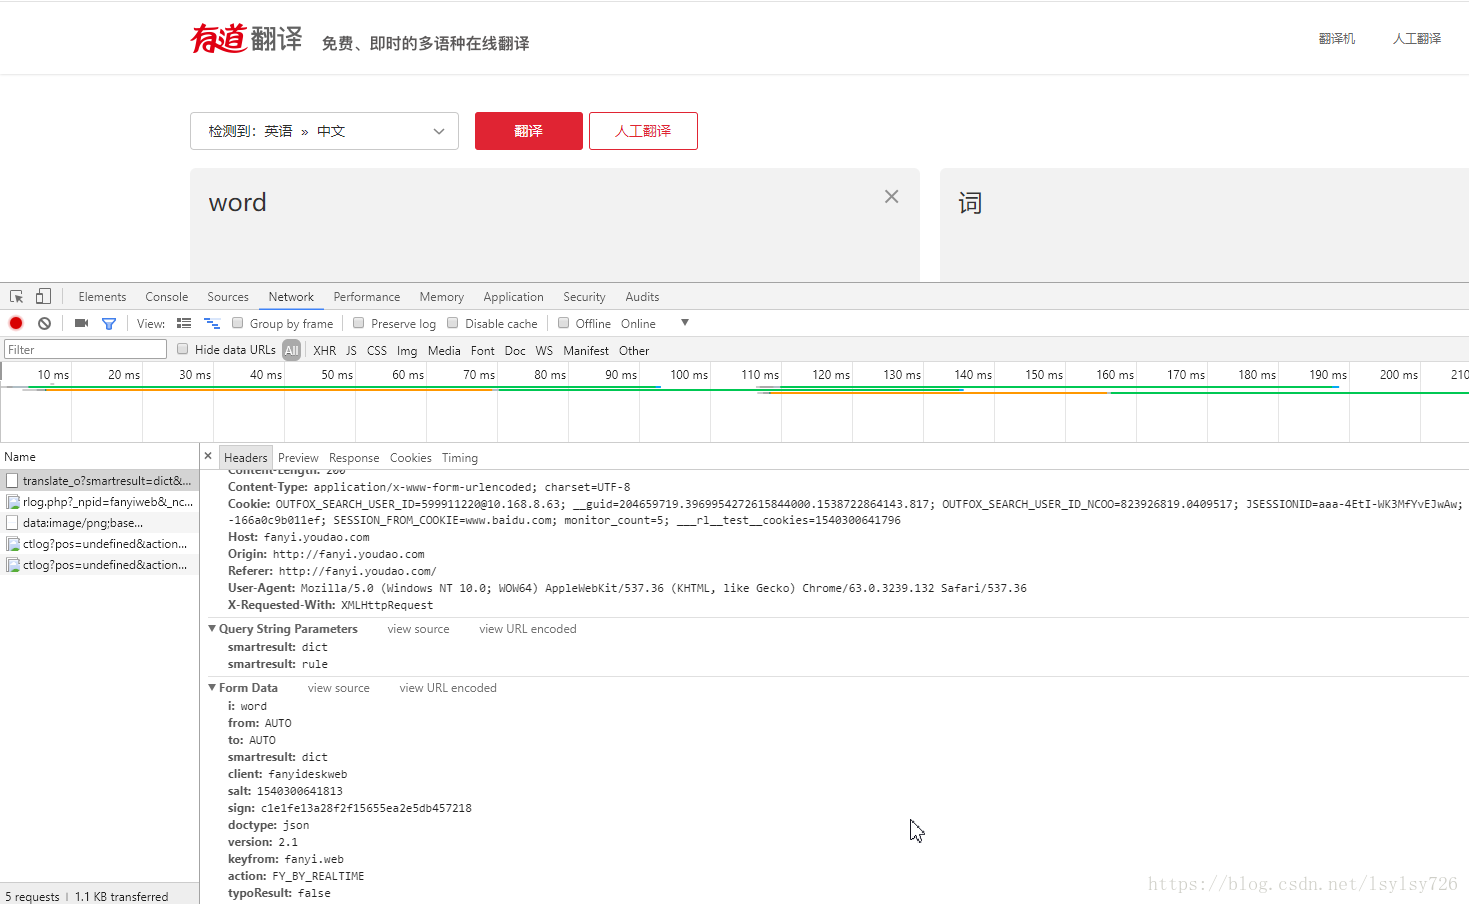Select the Network tab
This screenshot has width=1469, height=904.
pyautogui.click(x=291, y=297)
